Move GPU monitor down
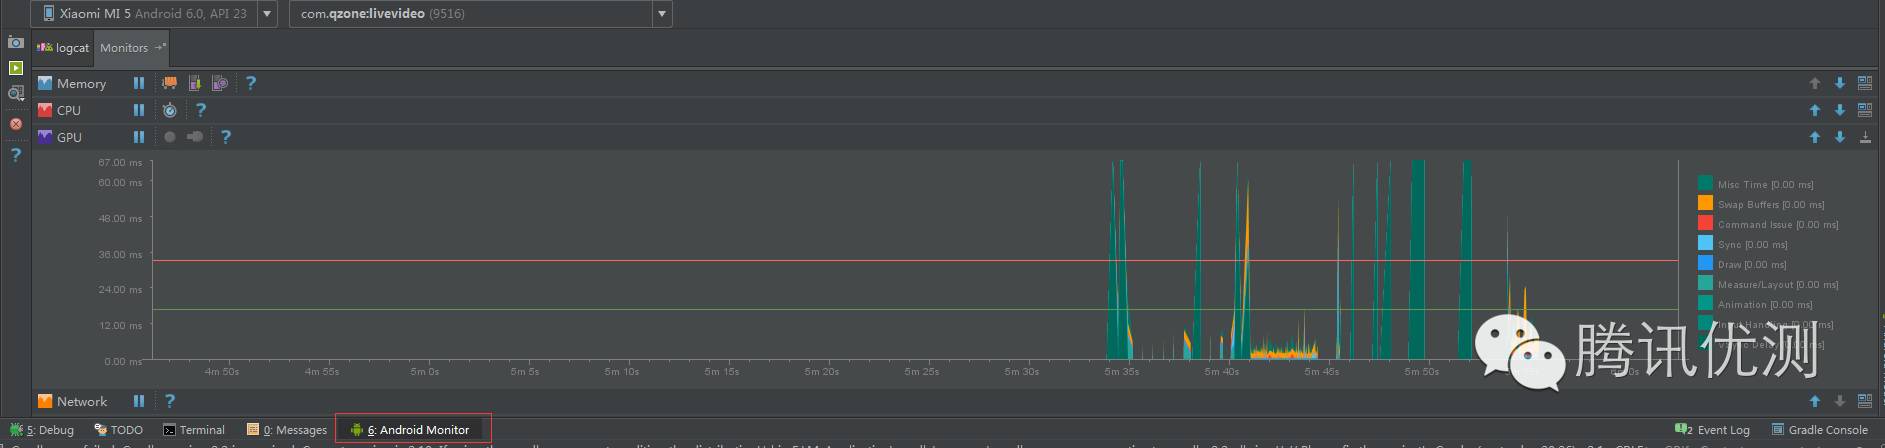1885x448 pixels. [1839, 137]
